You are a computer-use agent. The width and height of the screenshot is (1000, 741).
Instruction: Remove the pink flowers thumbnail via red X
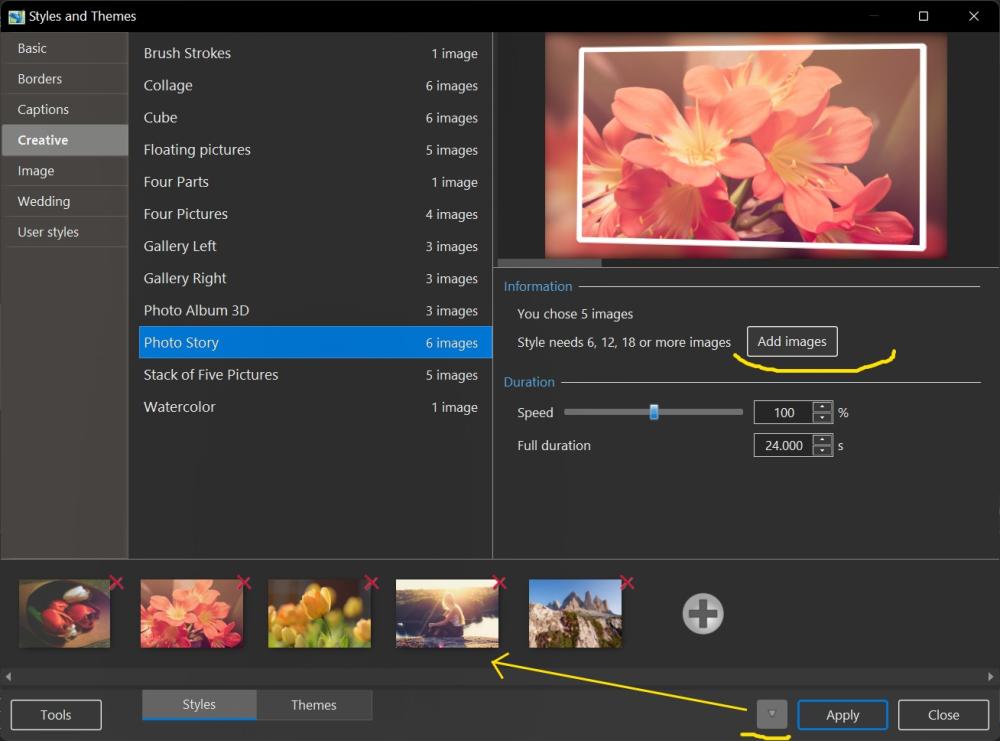coord(243,583)
